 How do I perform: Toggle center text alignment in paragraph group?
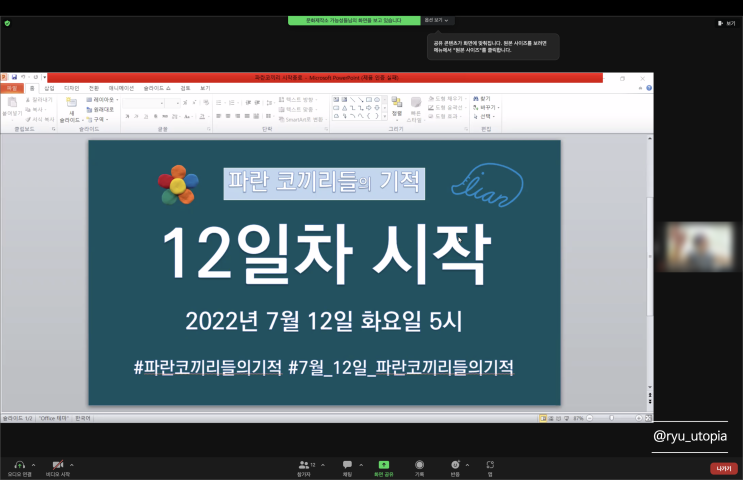[x=228, y=116]
